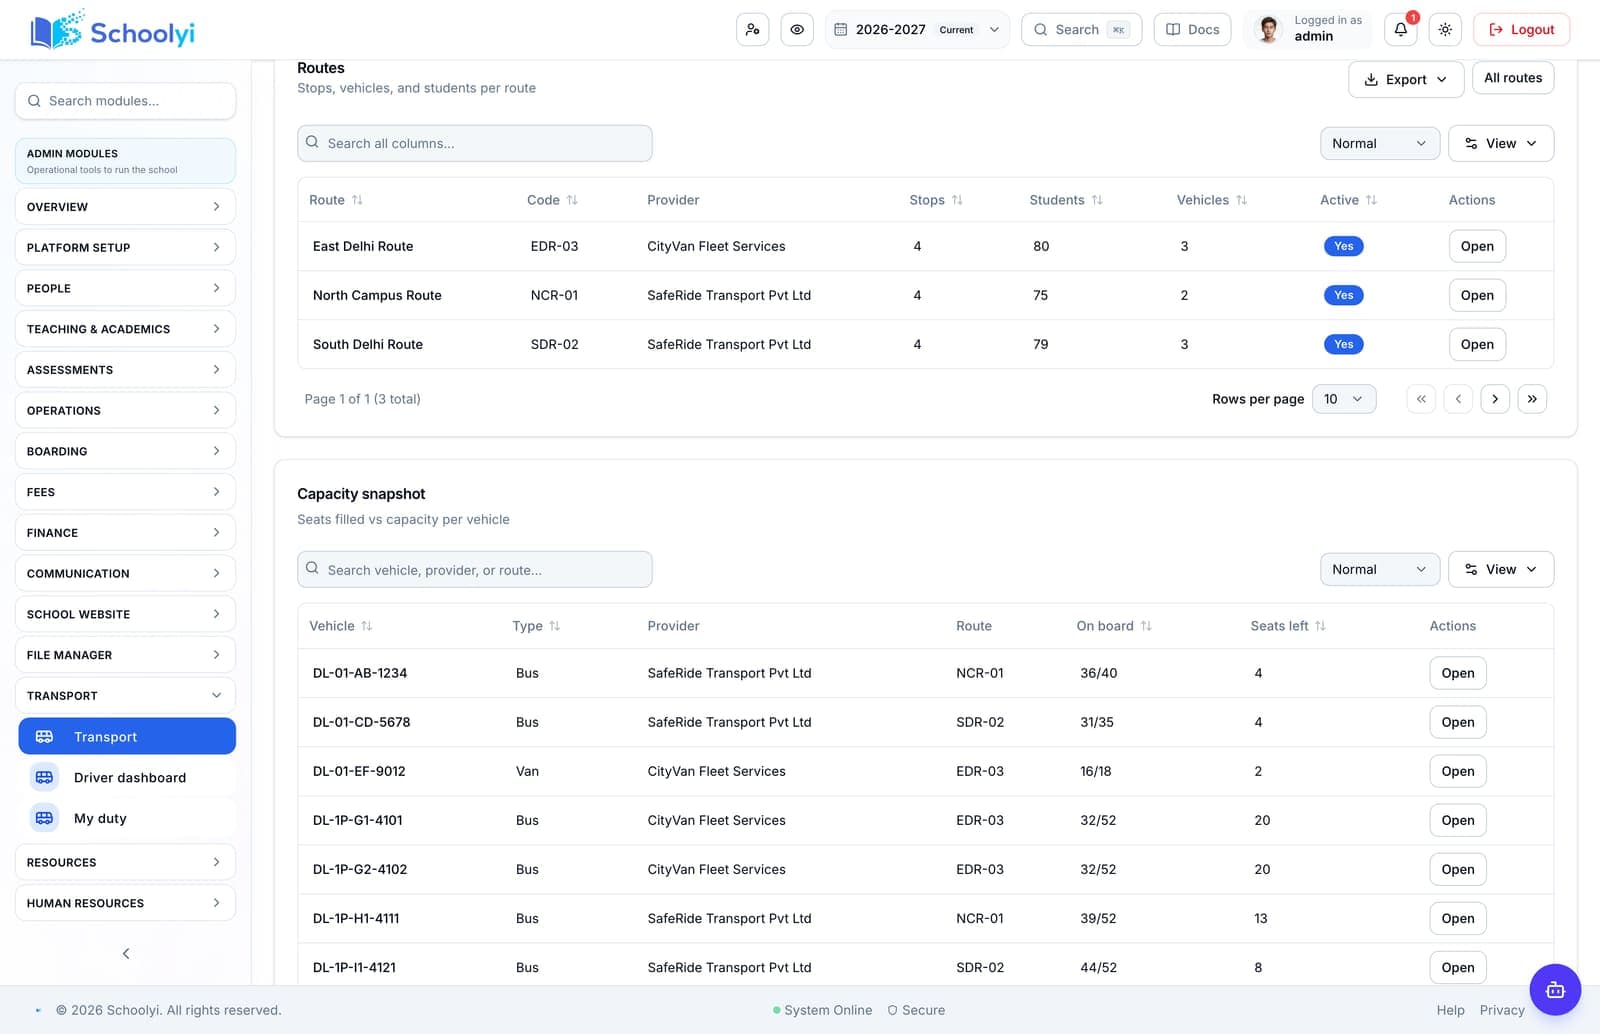Change Rows per page dropdown

pos(1343,399)
